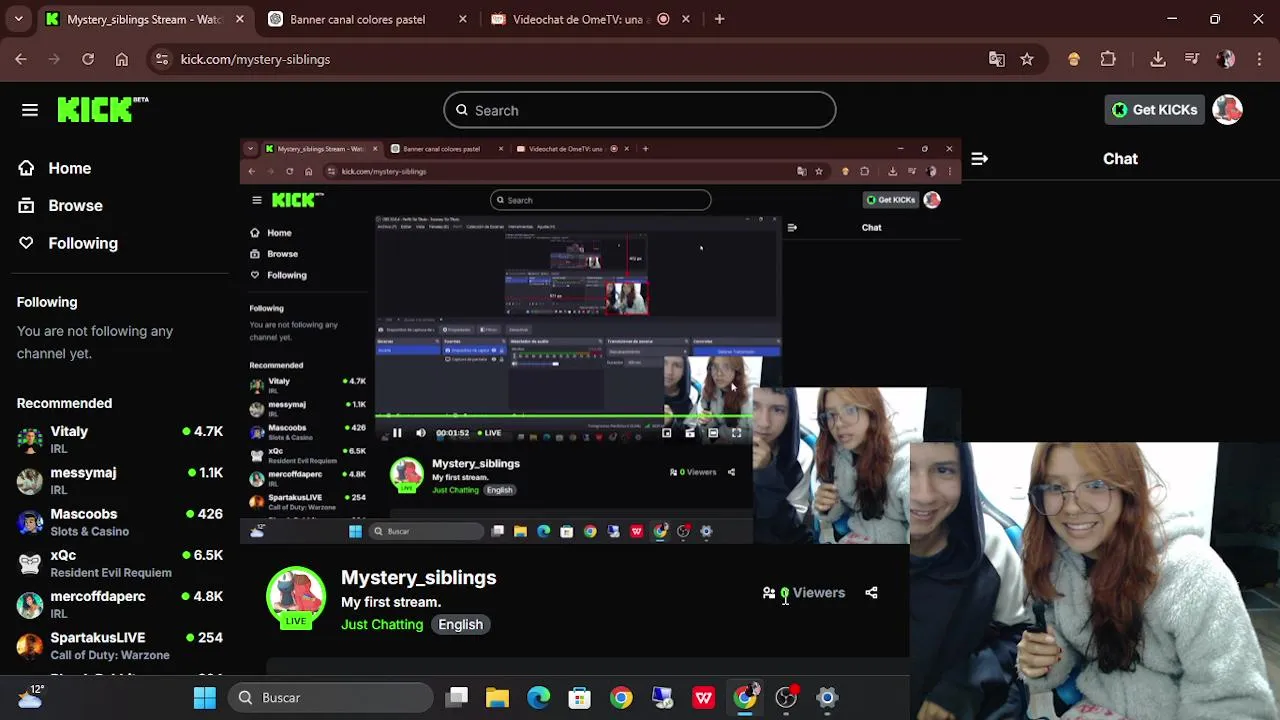This screenshot has width=1280, height=720.
Task: Open the browser tab search dropdown
Action: [18, 19]
